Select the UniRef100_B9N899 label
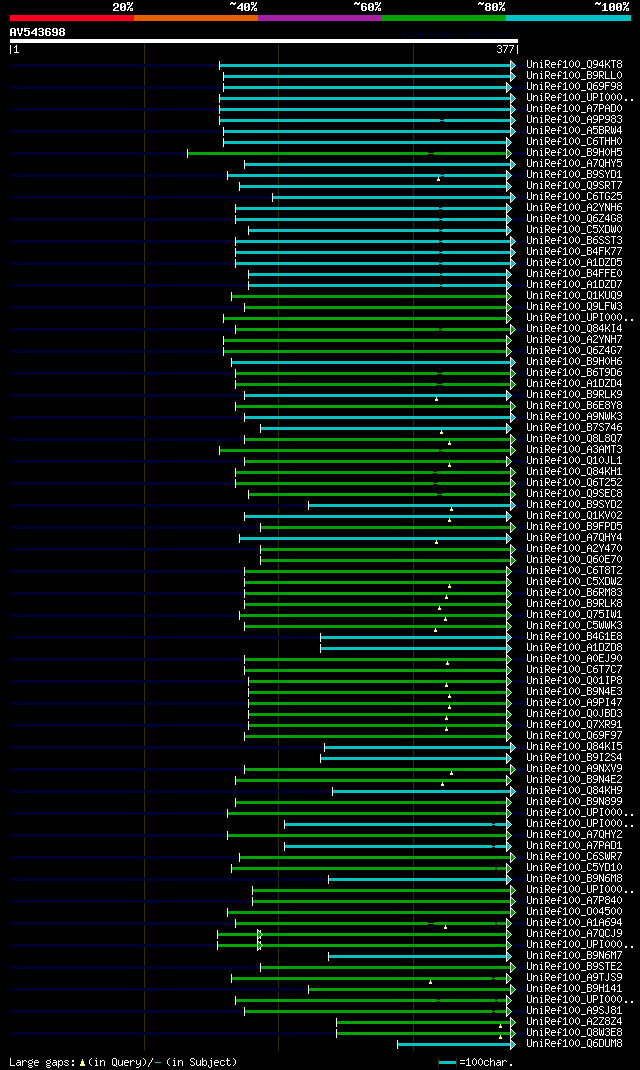Screen dimensions: 640x1070 tap(574, 801)
